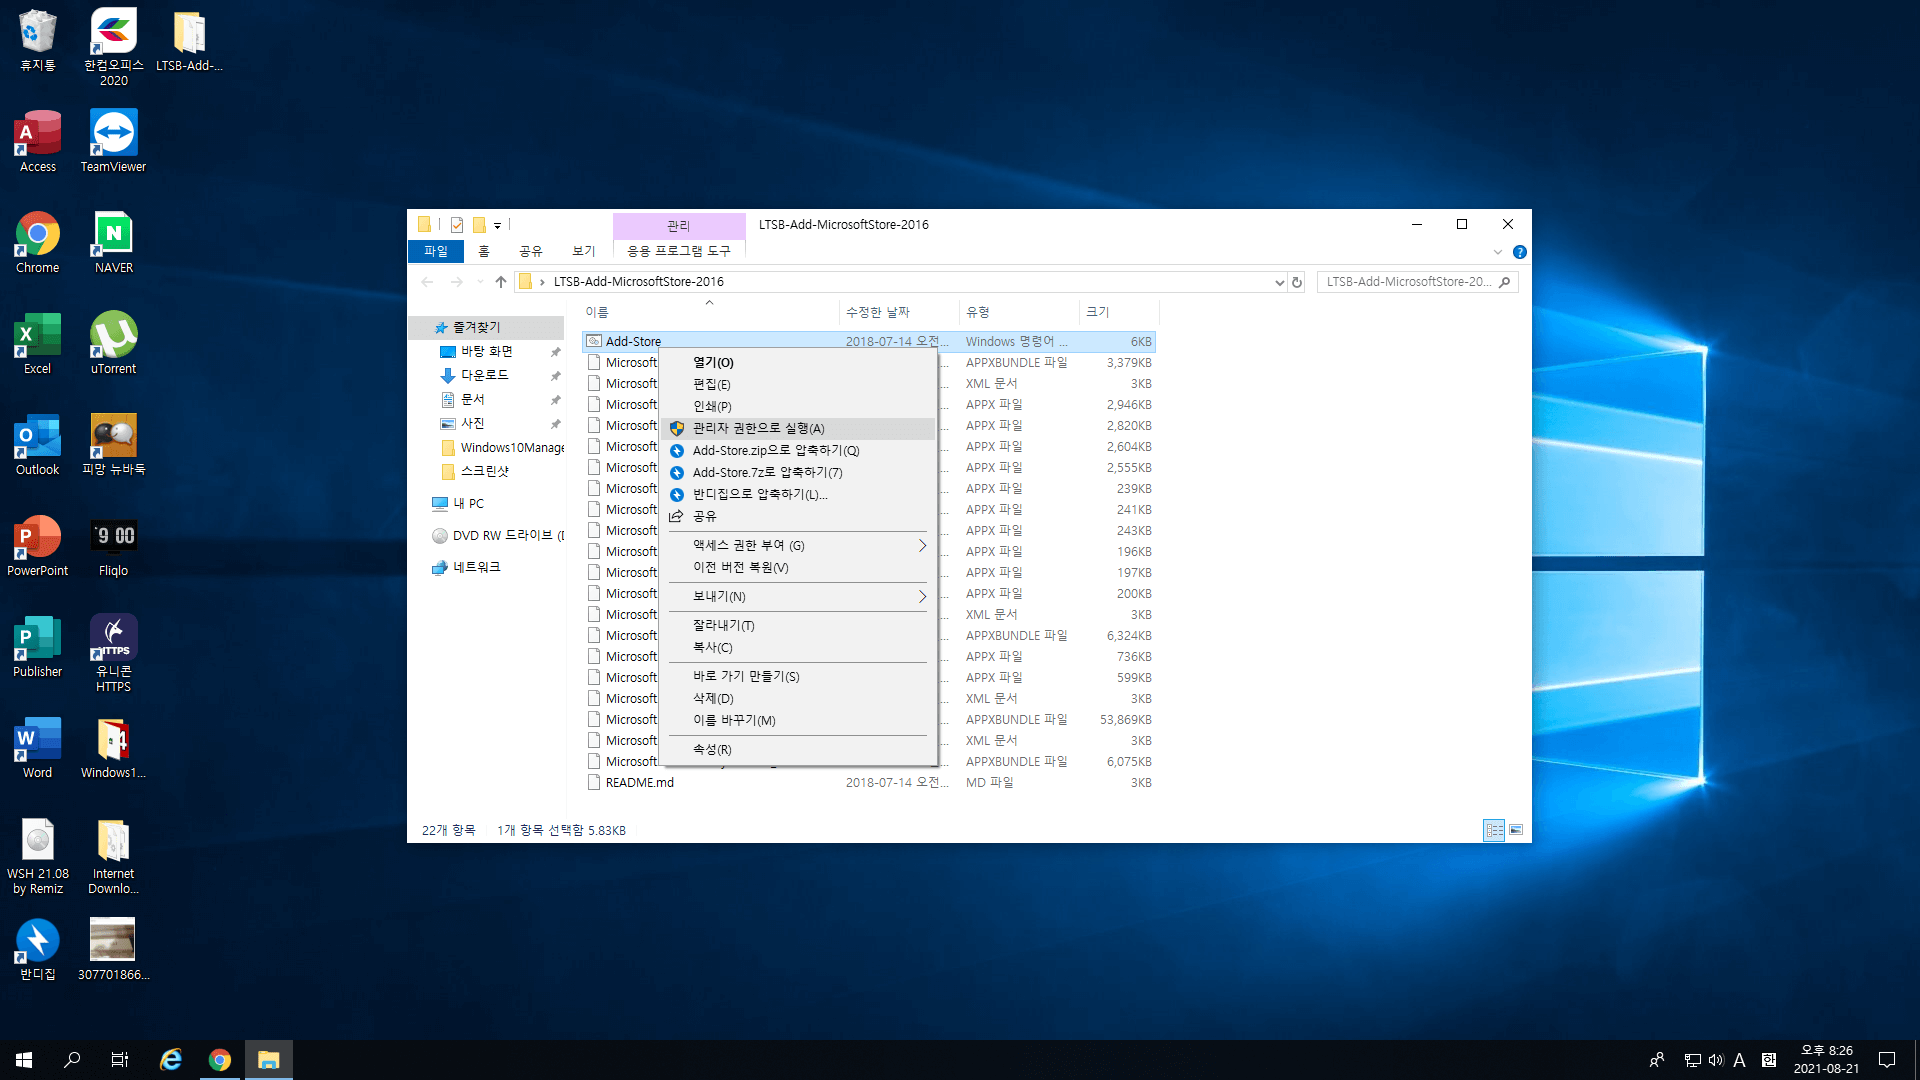This screenshot has height=1080, width=1920.
Task: Select 관리자 권한으로 실행(A)
Action: click(x=799, y=428)
